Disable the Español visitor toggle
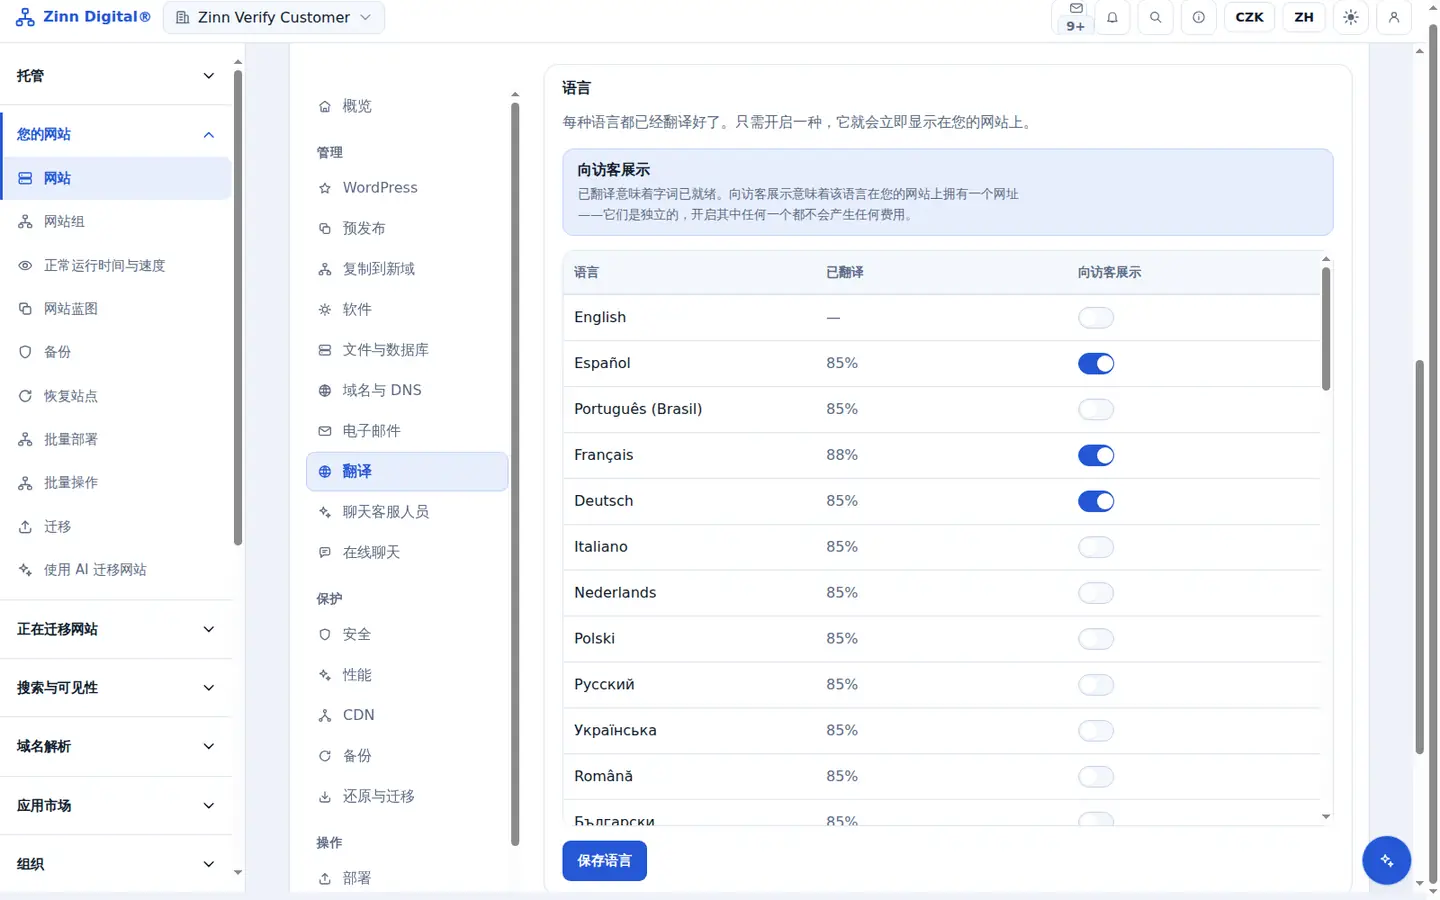Image resolution: width=1440 pixels, height=900 pixels. 1096,364
